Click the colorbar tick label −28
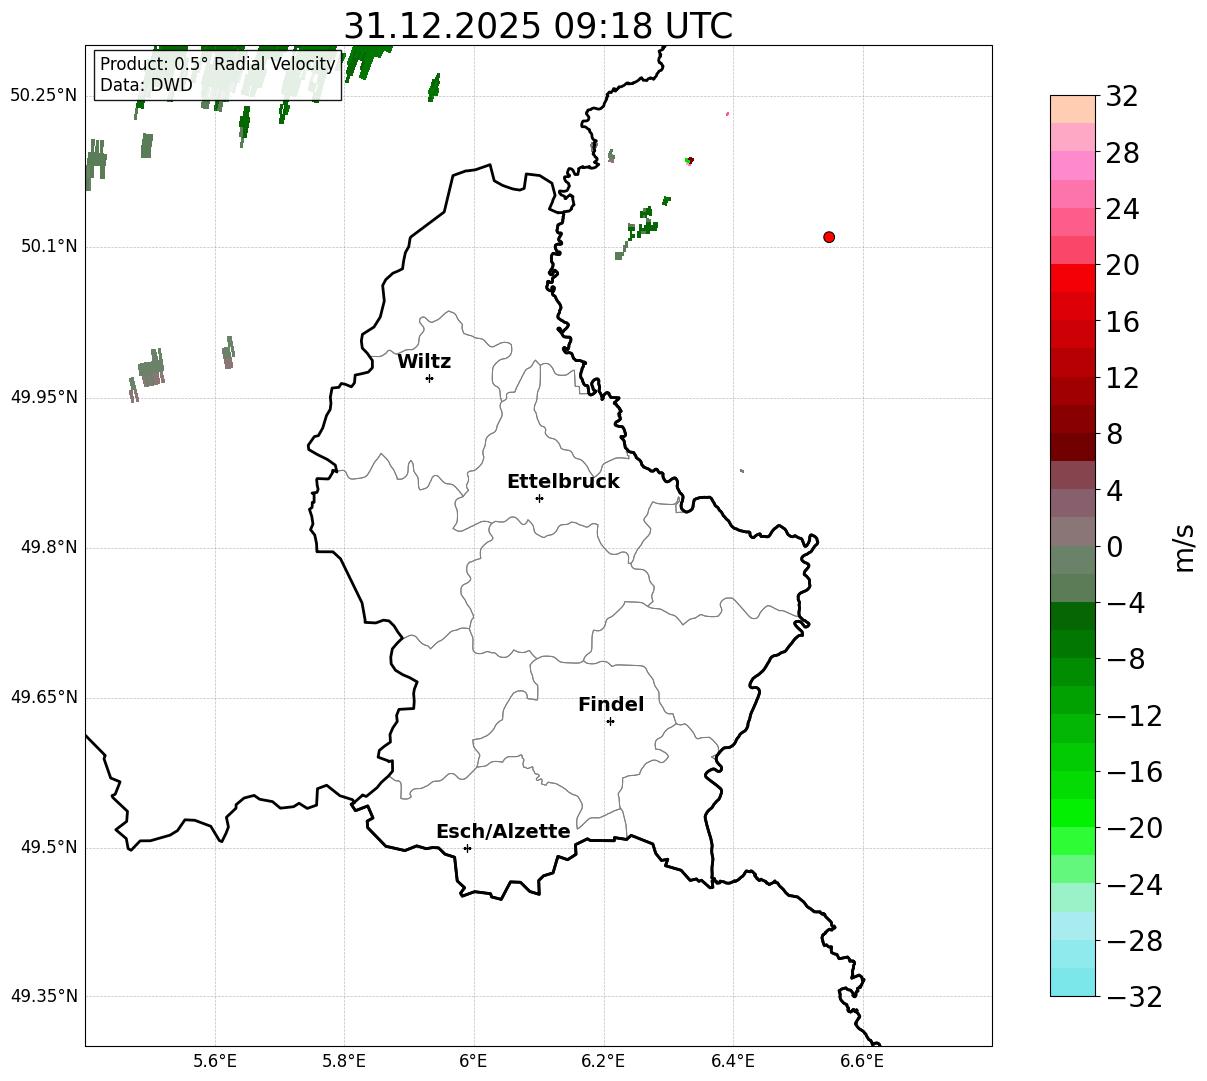 1134,941
